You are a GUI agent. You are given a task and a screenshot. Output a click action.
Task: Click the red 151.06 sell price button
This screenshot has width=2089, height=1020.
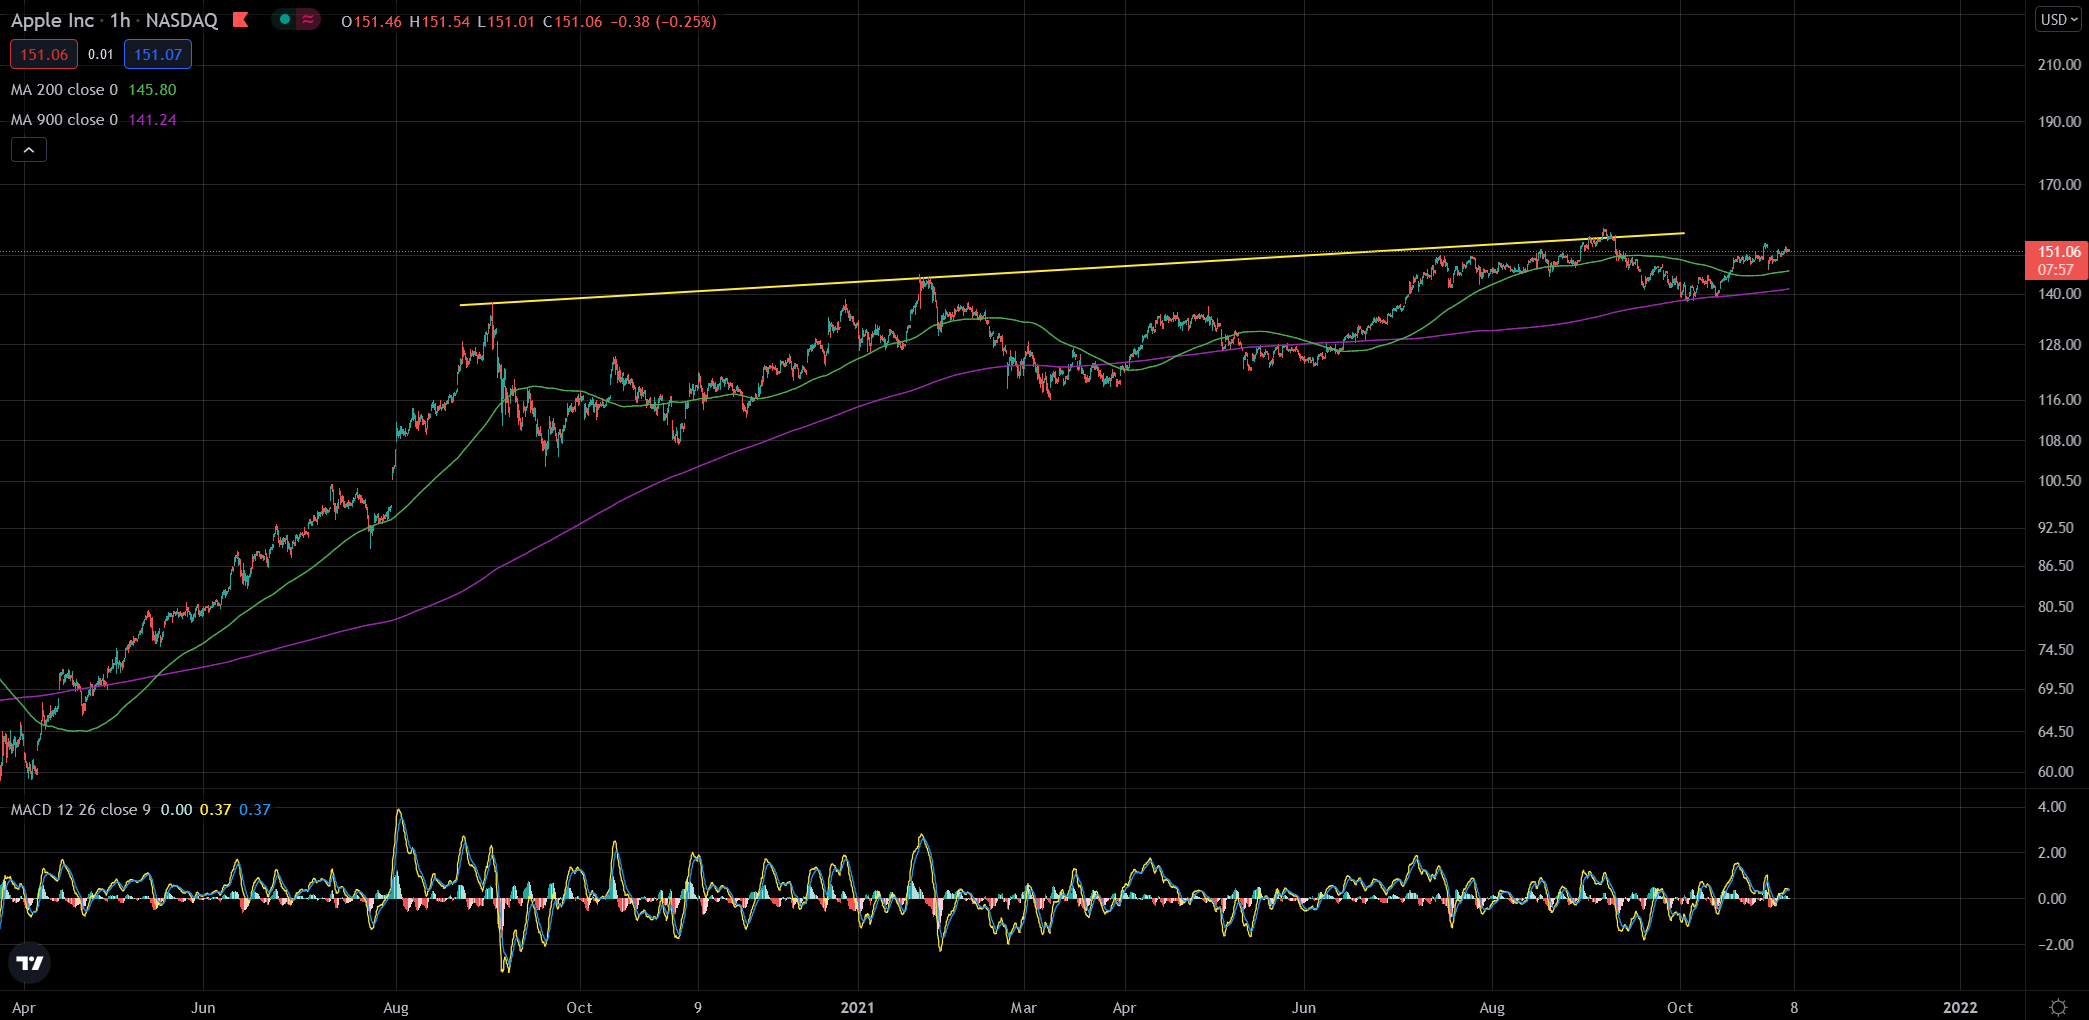pyautogui.click(x=44, y=54)
